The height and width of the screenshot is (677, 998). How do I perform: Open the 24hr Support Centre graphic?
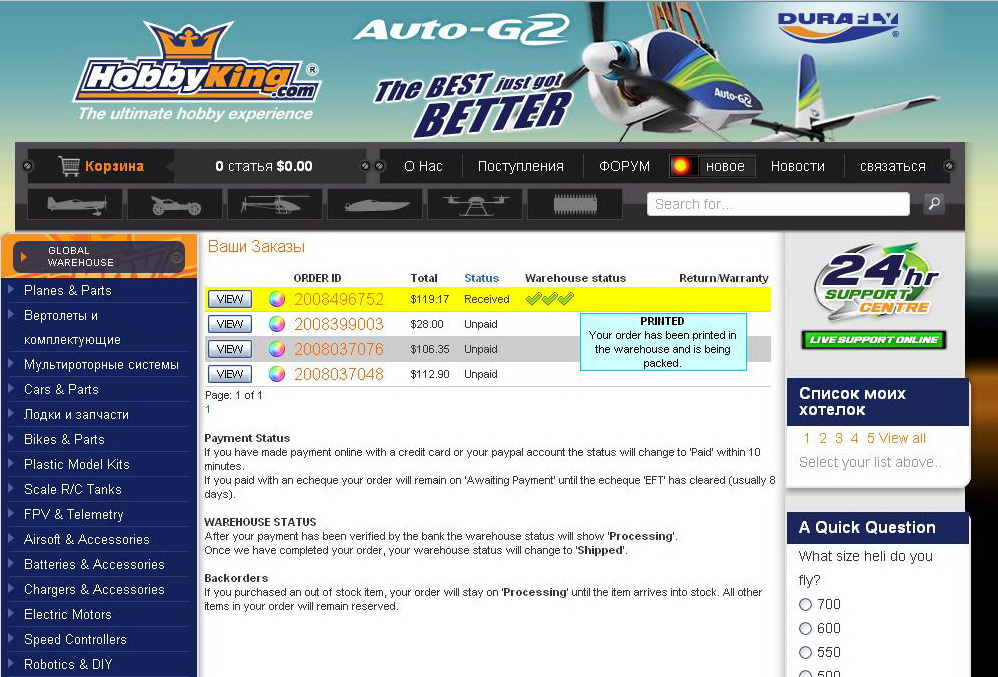click(x=874, y=281)
